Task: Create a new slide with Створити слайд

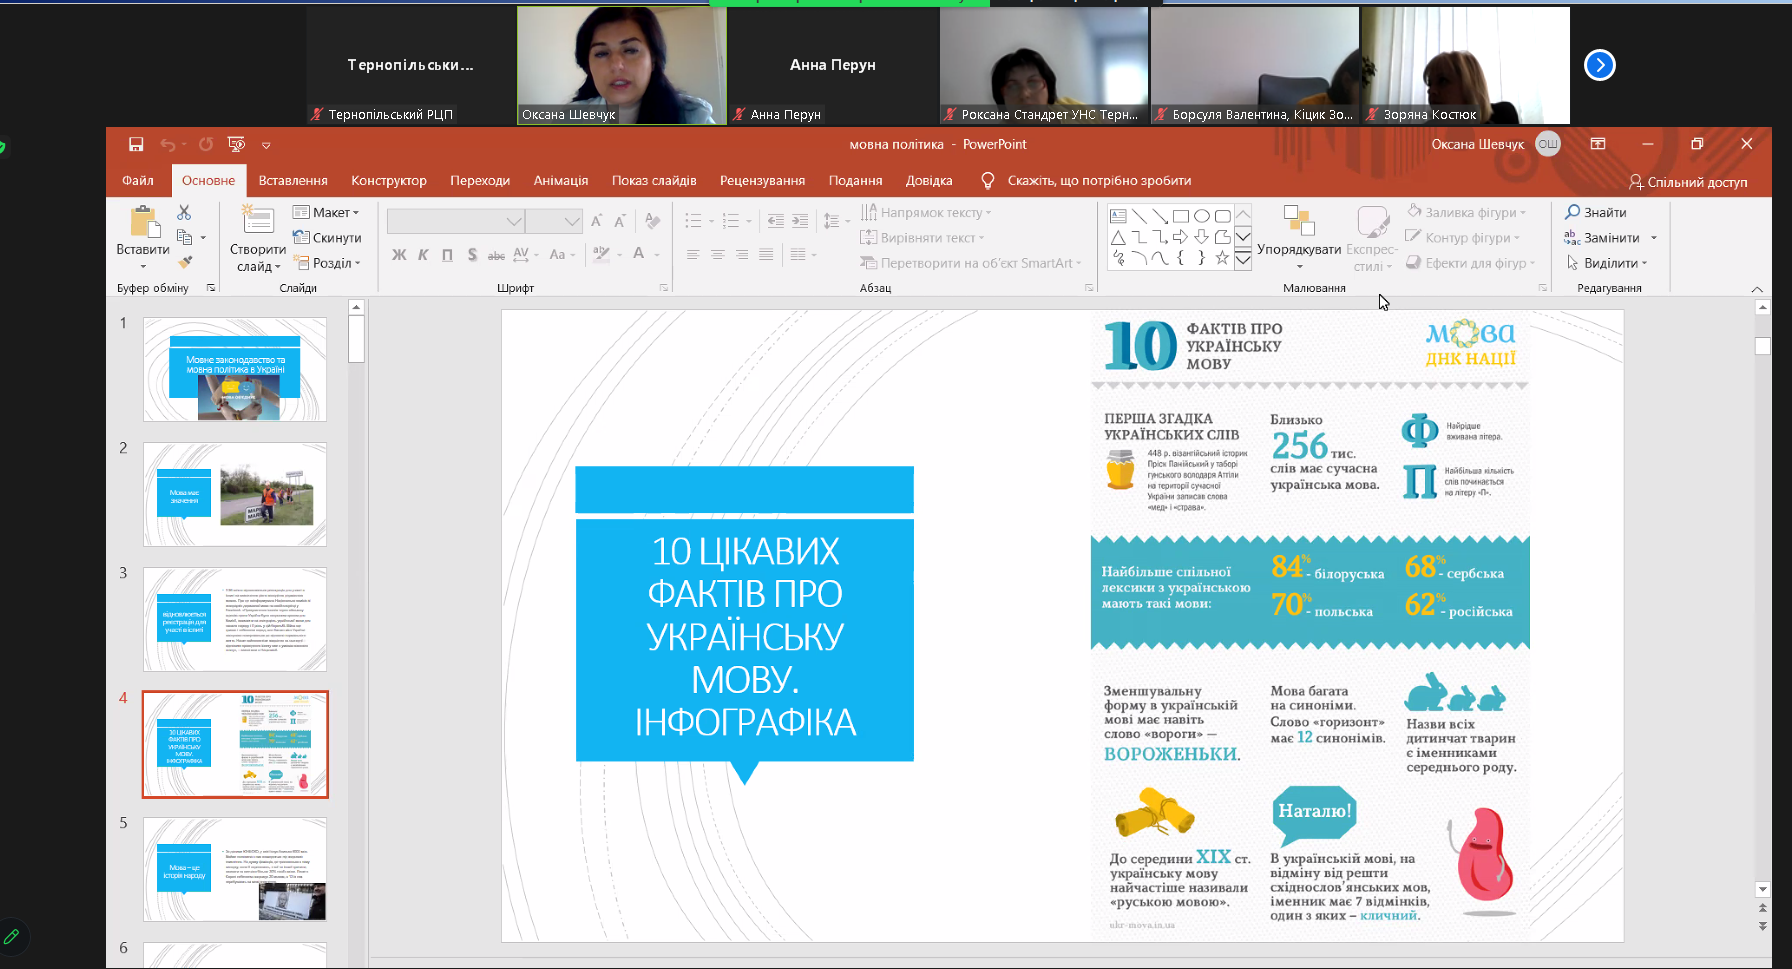Action: pyautogui.click(x=258, y=239)
